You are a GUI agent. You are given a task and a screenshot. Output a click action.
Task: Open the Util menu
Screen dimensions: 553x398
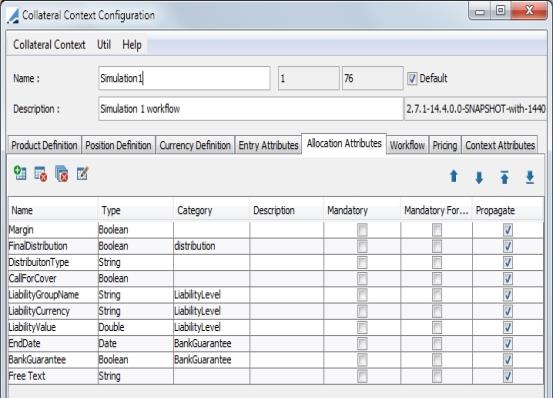[104, 45]
